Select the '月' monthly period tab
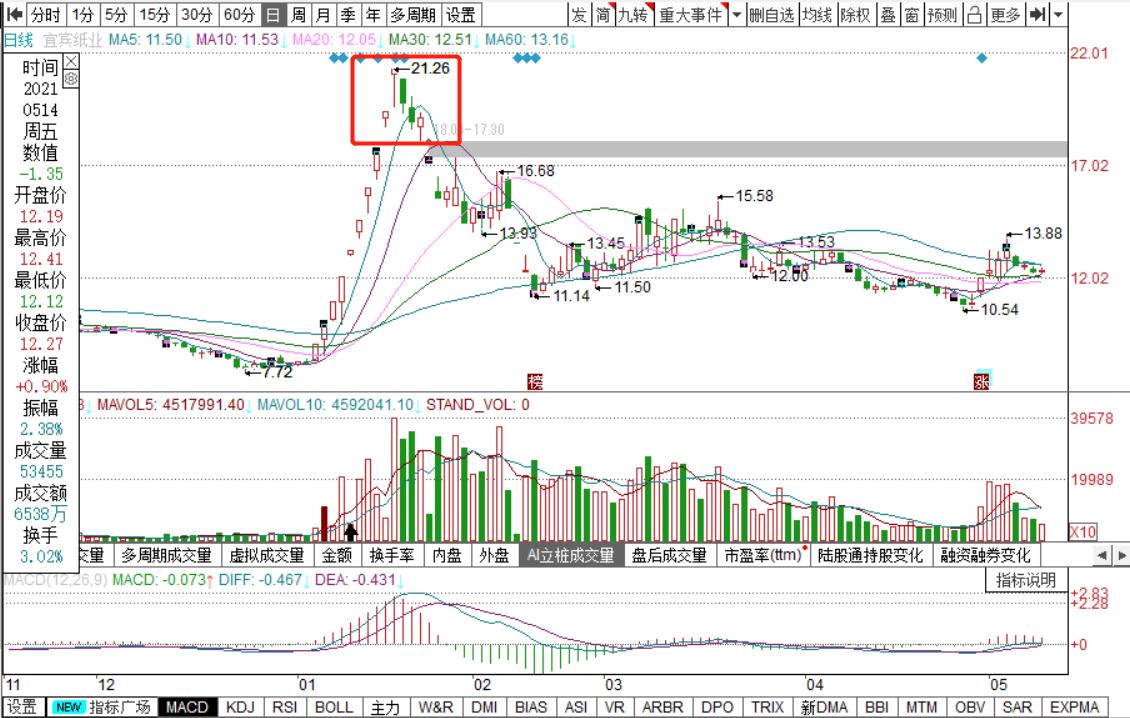The image size is (1130, 718). point(323,14)
